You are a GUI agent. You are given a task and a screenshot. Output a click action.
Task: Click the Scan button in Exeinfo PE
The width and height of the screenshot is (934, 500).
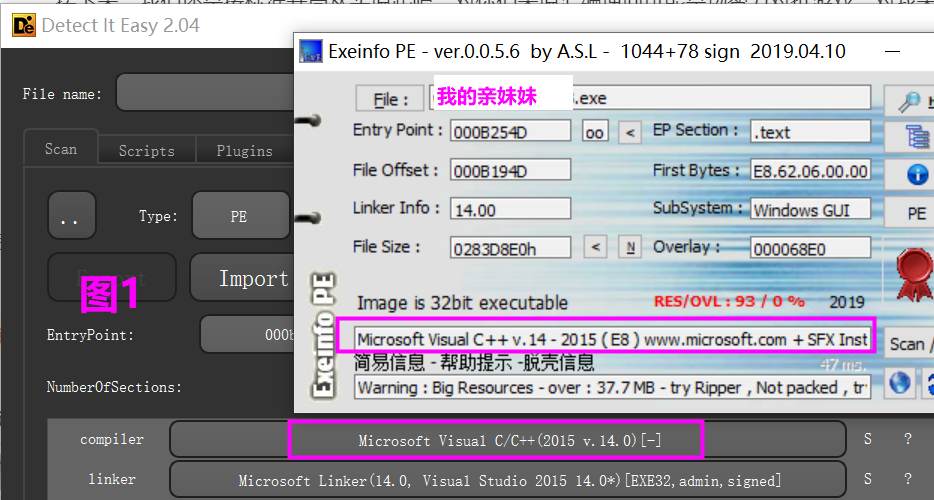click(x=908, y=344)
